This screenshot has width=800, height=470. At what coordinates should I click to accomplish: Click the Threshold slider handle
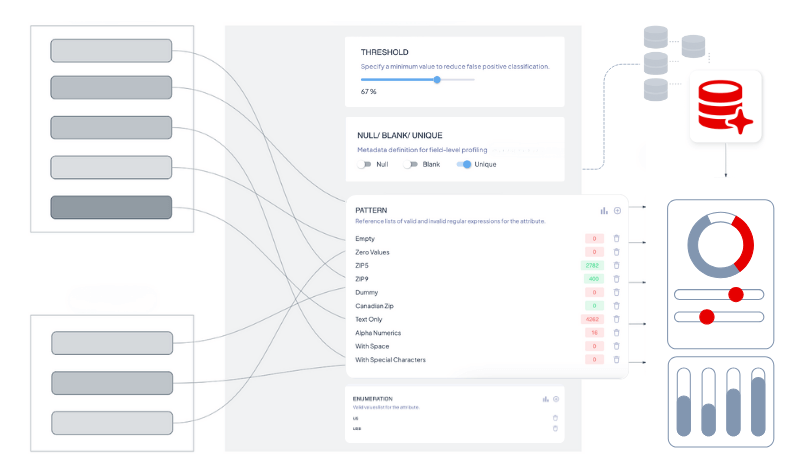(437, 79)
